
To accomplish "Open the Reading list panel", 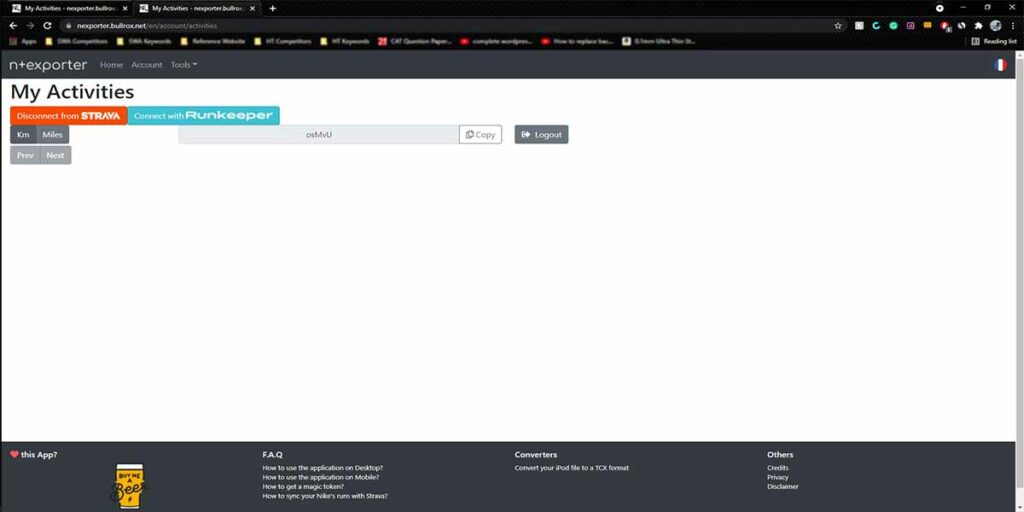I will click(x=994, y=41).
